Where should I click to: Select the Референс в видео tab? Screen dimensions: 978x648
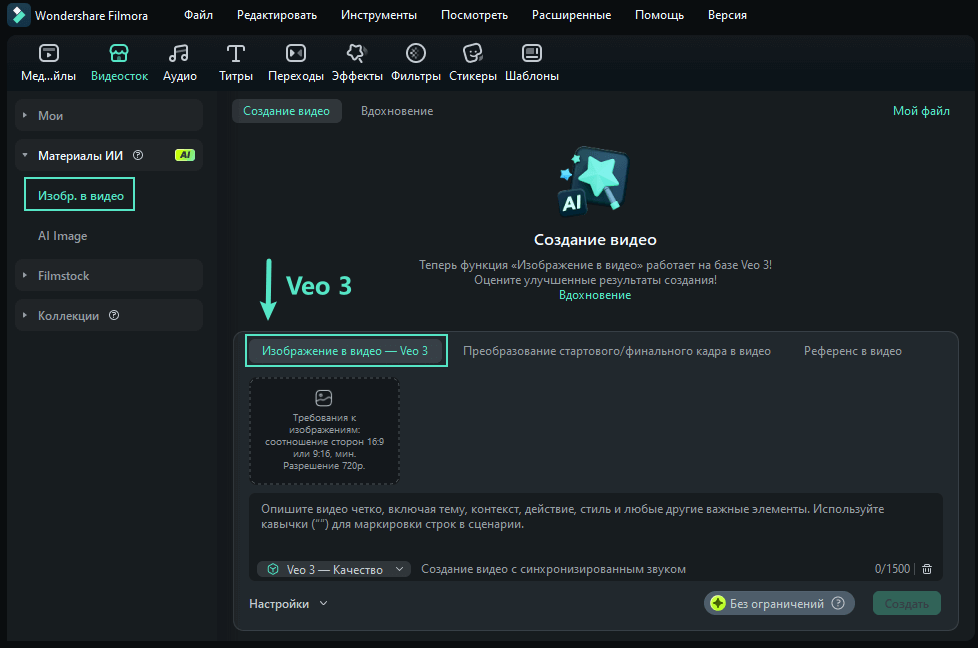coord(853,351)
